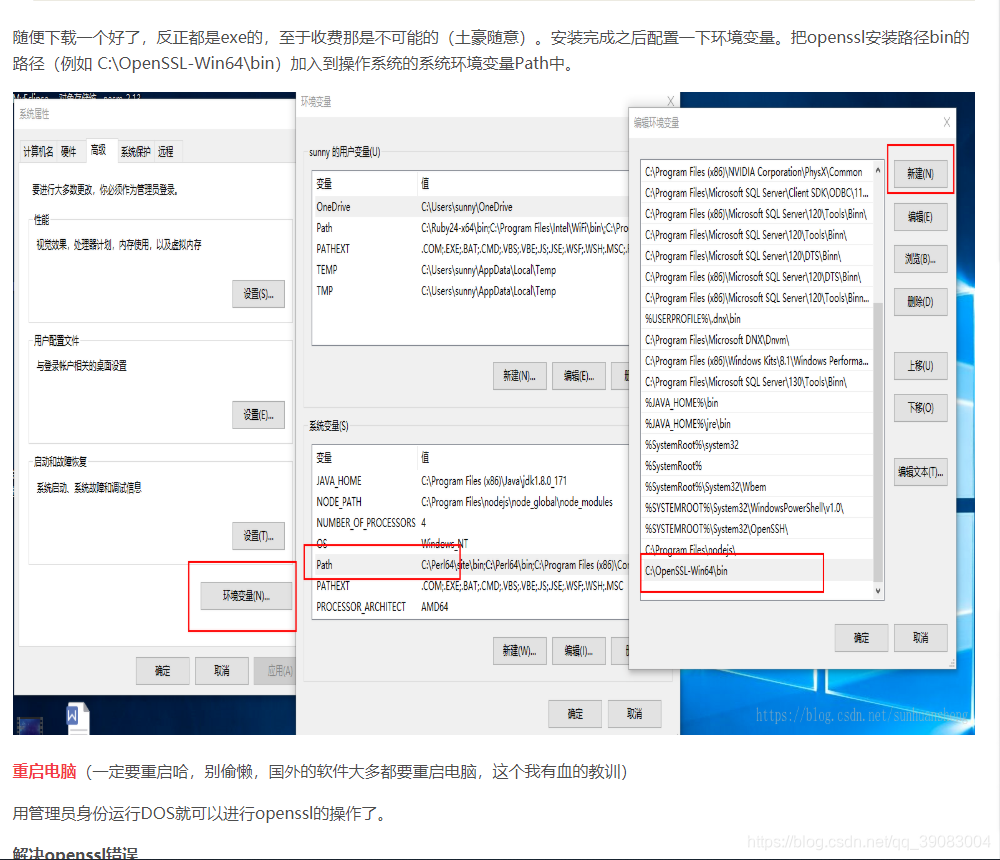The width and height of the screenshot is (1000, 860).
Task: Click 上移(U) to move entry up
Action: pos(919,365)
